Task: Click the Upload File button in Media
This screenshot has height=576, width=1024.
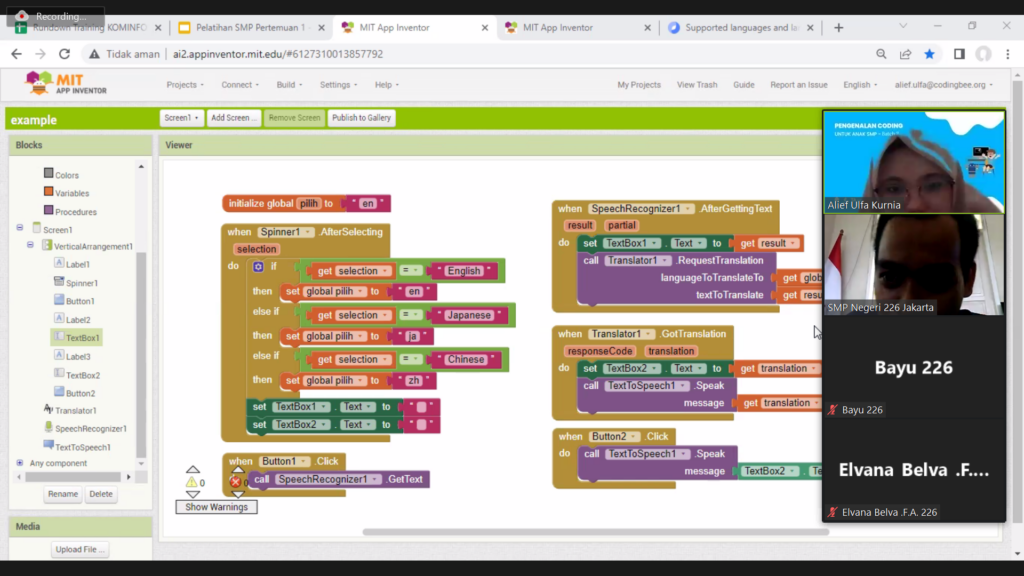Action: (x=78, y=548)
